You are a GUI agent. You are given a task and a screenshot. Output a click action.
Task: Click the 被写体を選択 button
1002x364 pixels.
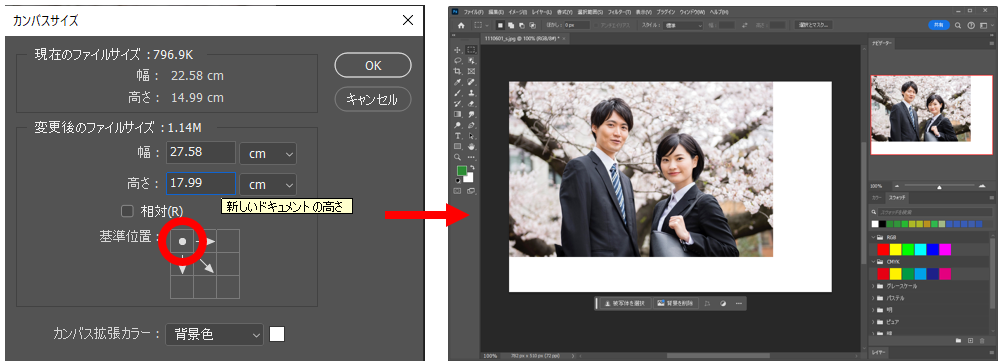tap(625, 303)
